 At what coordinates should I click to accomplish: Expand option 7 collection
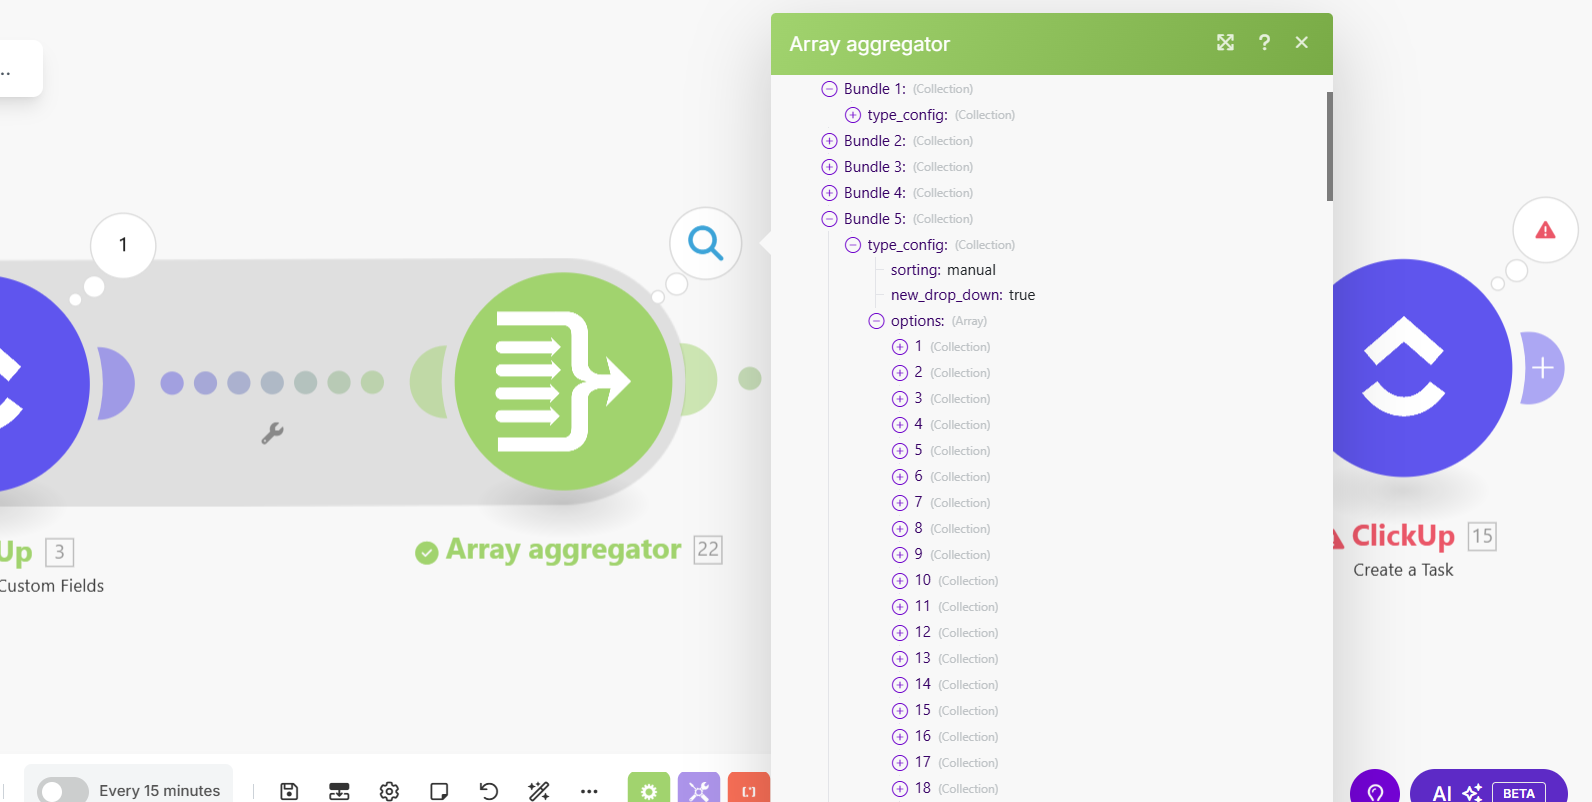click(x=900, y=503)
